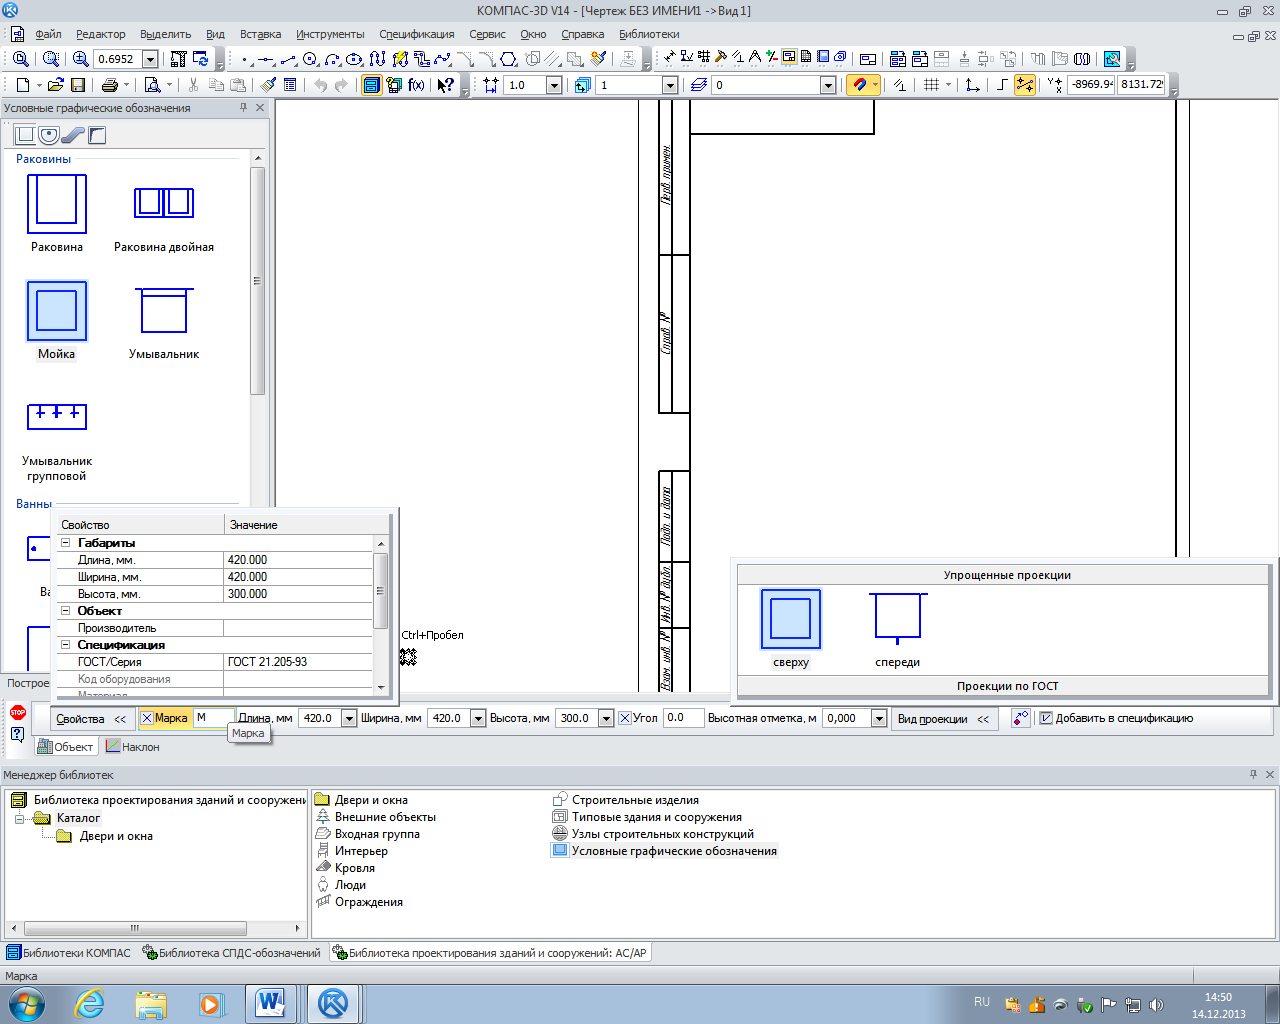Viewport: 1280px width, 1024px height.
Task: Open print preview magnifier icon
Action: point(152,85)
